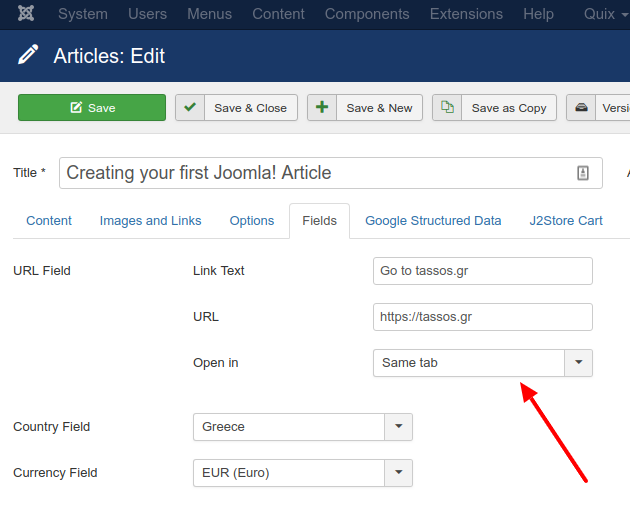Viewport: 630px width, 510px height.
Task: Open the Content menu in top bar
Action: point(278,14)
